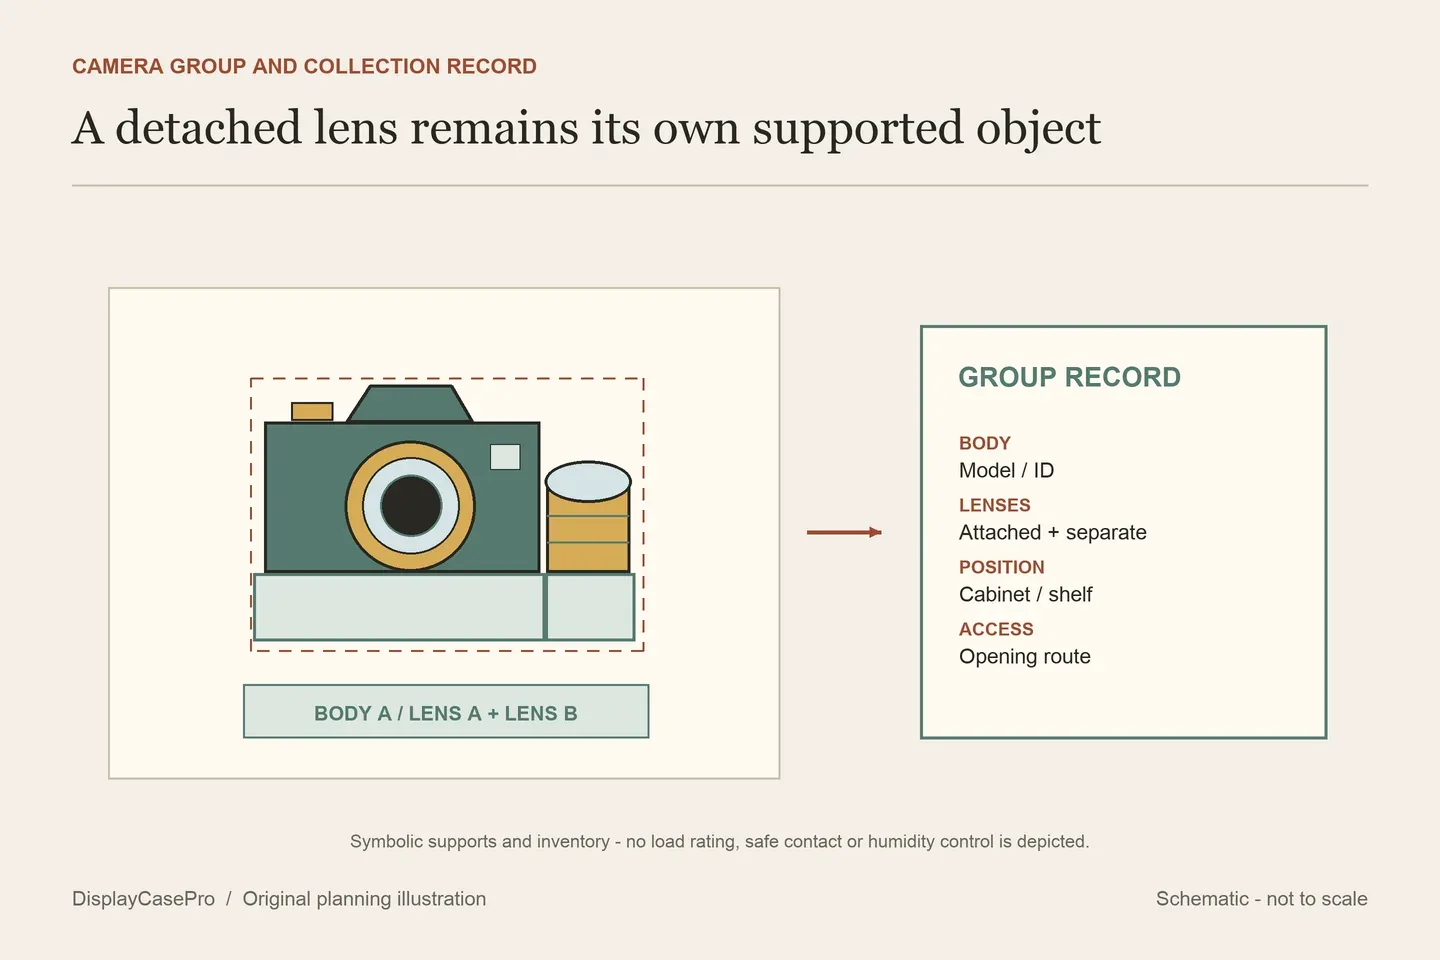Click the camera viewfinder square window

[505, 456]
